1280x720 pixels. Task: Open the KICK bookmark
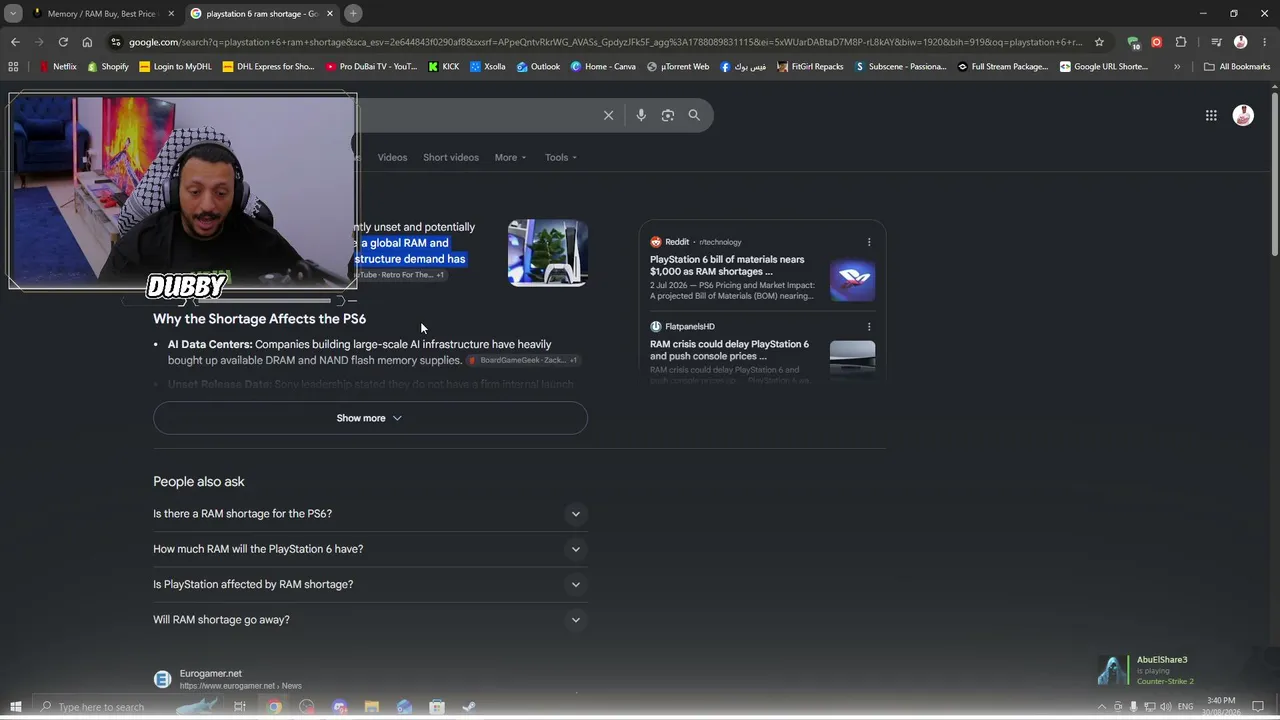pyautogui.click(x=443, y=67)
